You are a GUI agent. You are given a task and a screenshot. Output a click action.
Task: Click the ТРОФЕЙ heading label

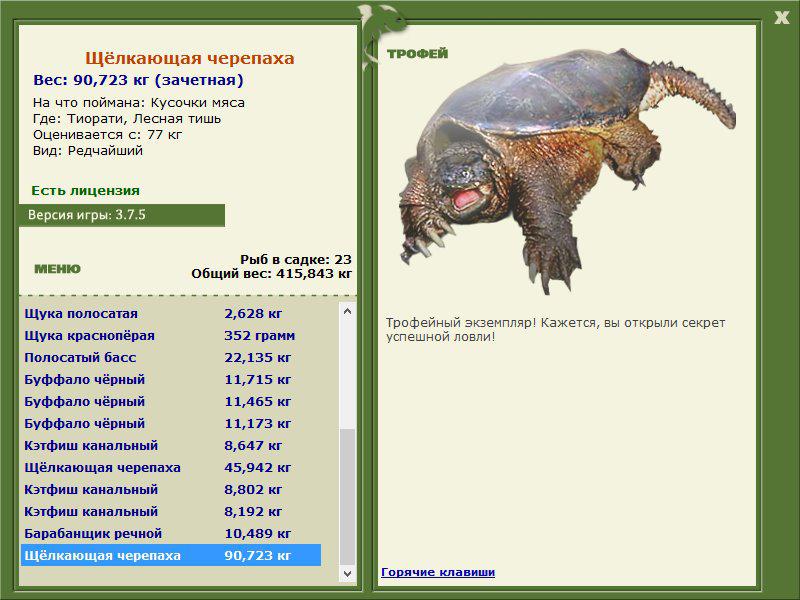point(417,54)
